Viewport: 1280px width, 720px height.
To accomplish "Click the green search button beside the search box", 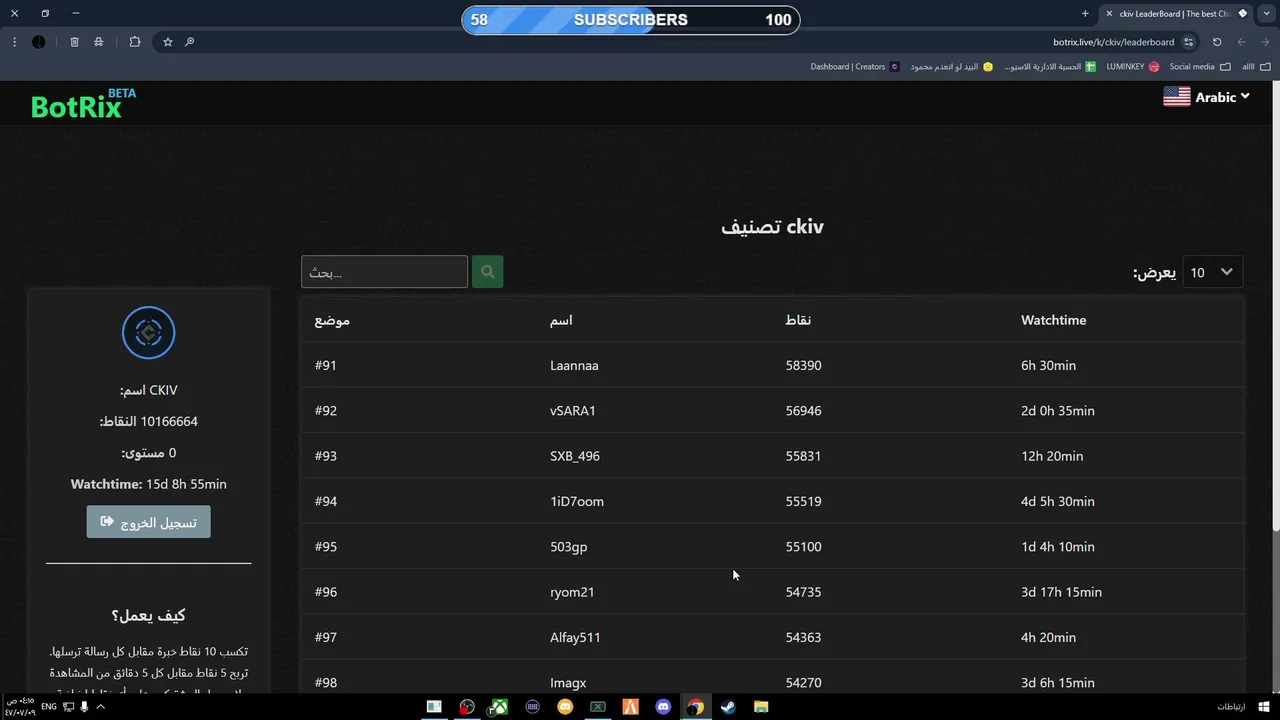I will (487, 272).
